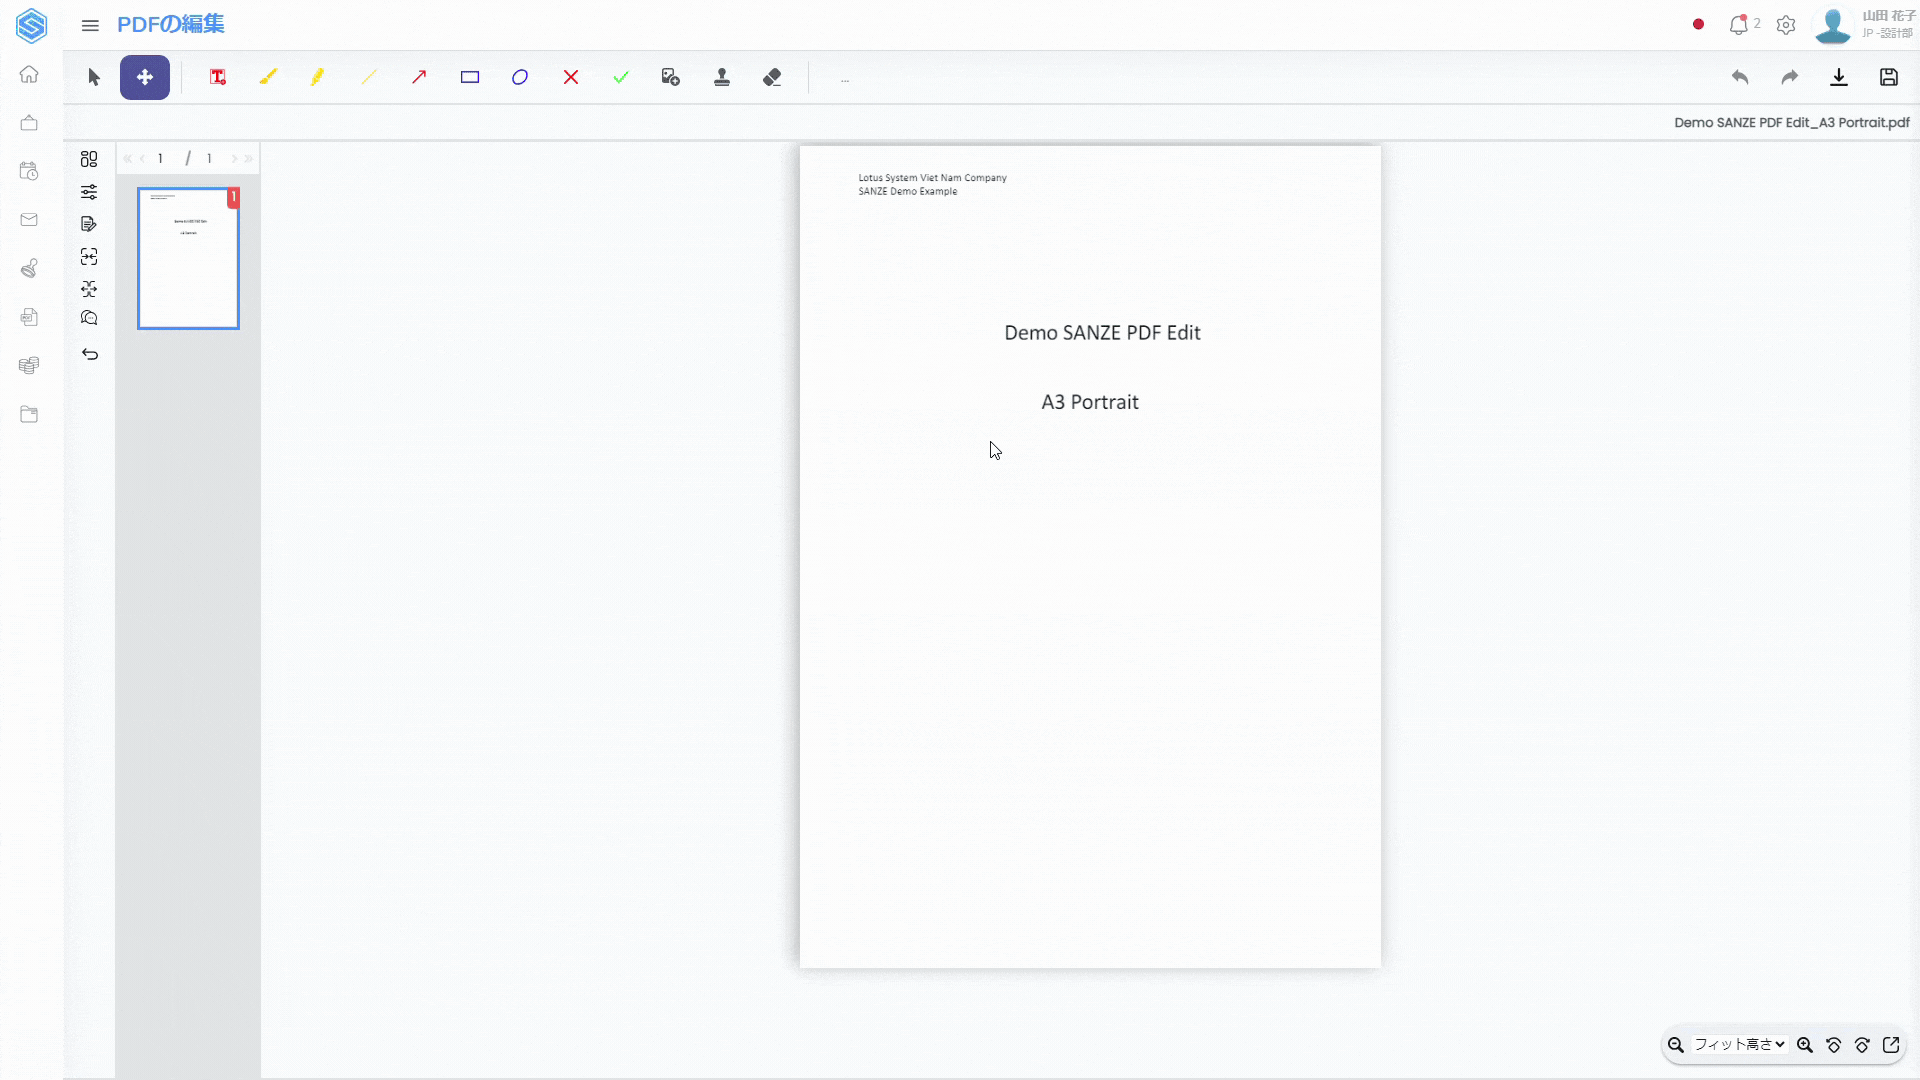Open the notifications bell

pos(1738,25)
